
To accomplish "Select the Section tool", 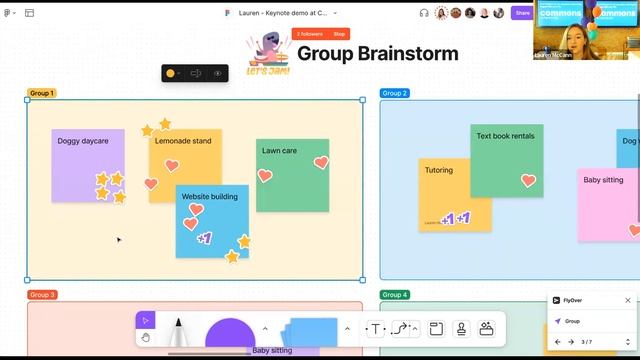I will pos(436,329).
